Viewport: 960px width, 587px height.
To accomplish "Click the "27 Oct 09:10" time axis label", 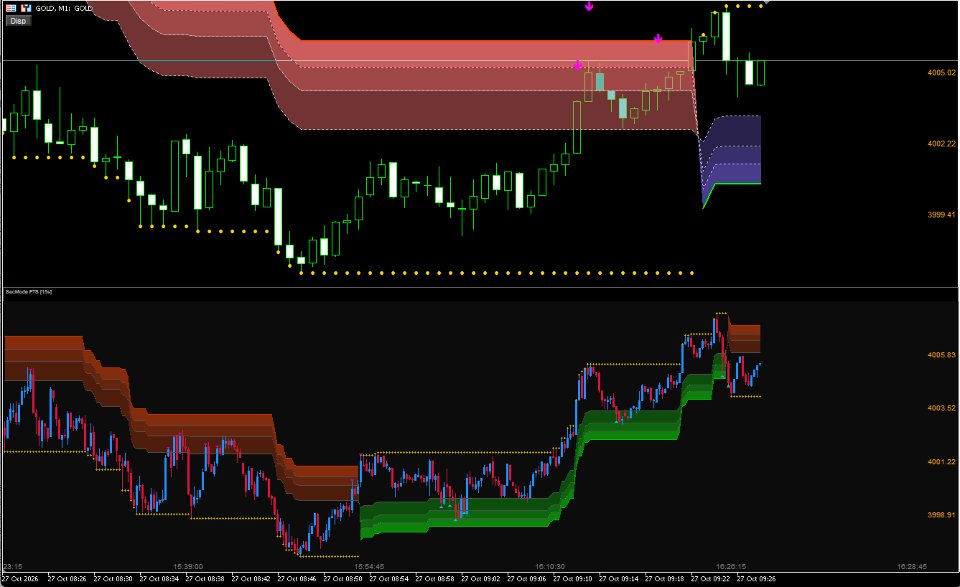I will click(x=572, y=578).
